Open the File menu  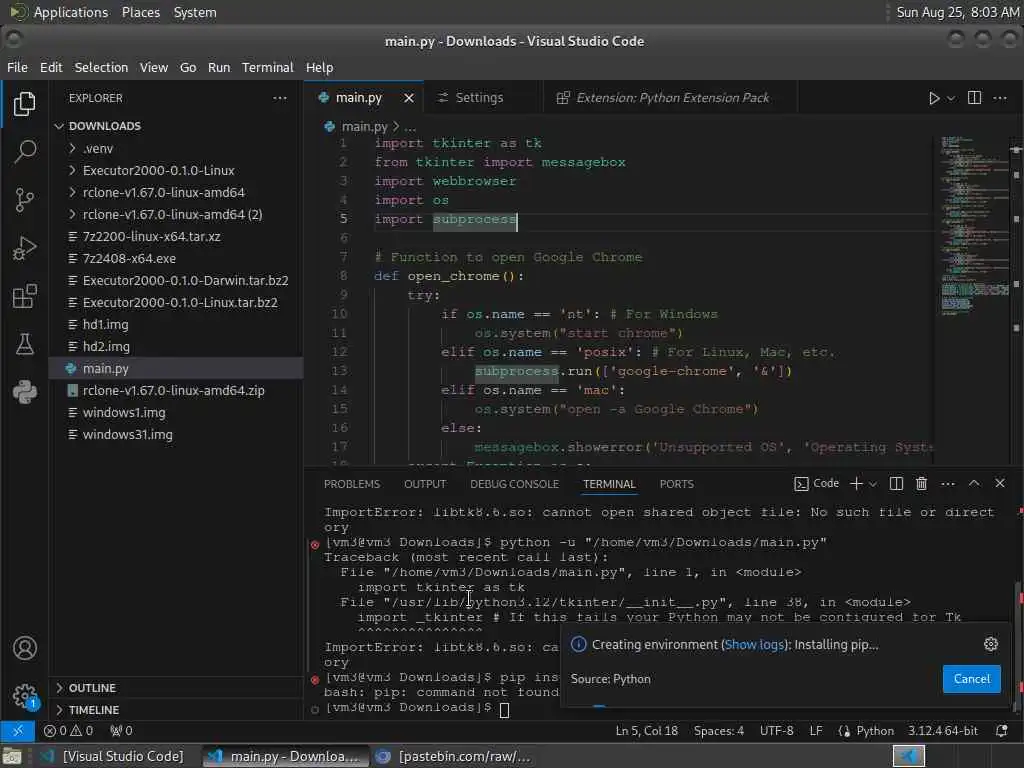[x=18, y=67]
